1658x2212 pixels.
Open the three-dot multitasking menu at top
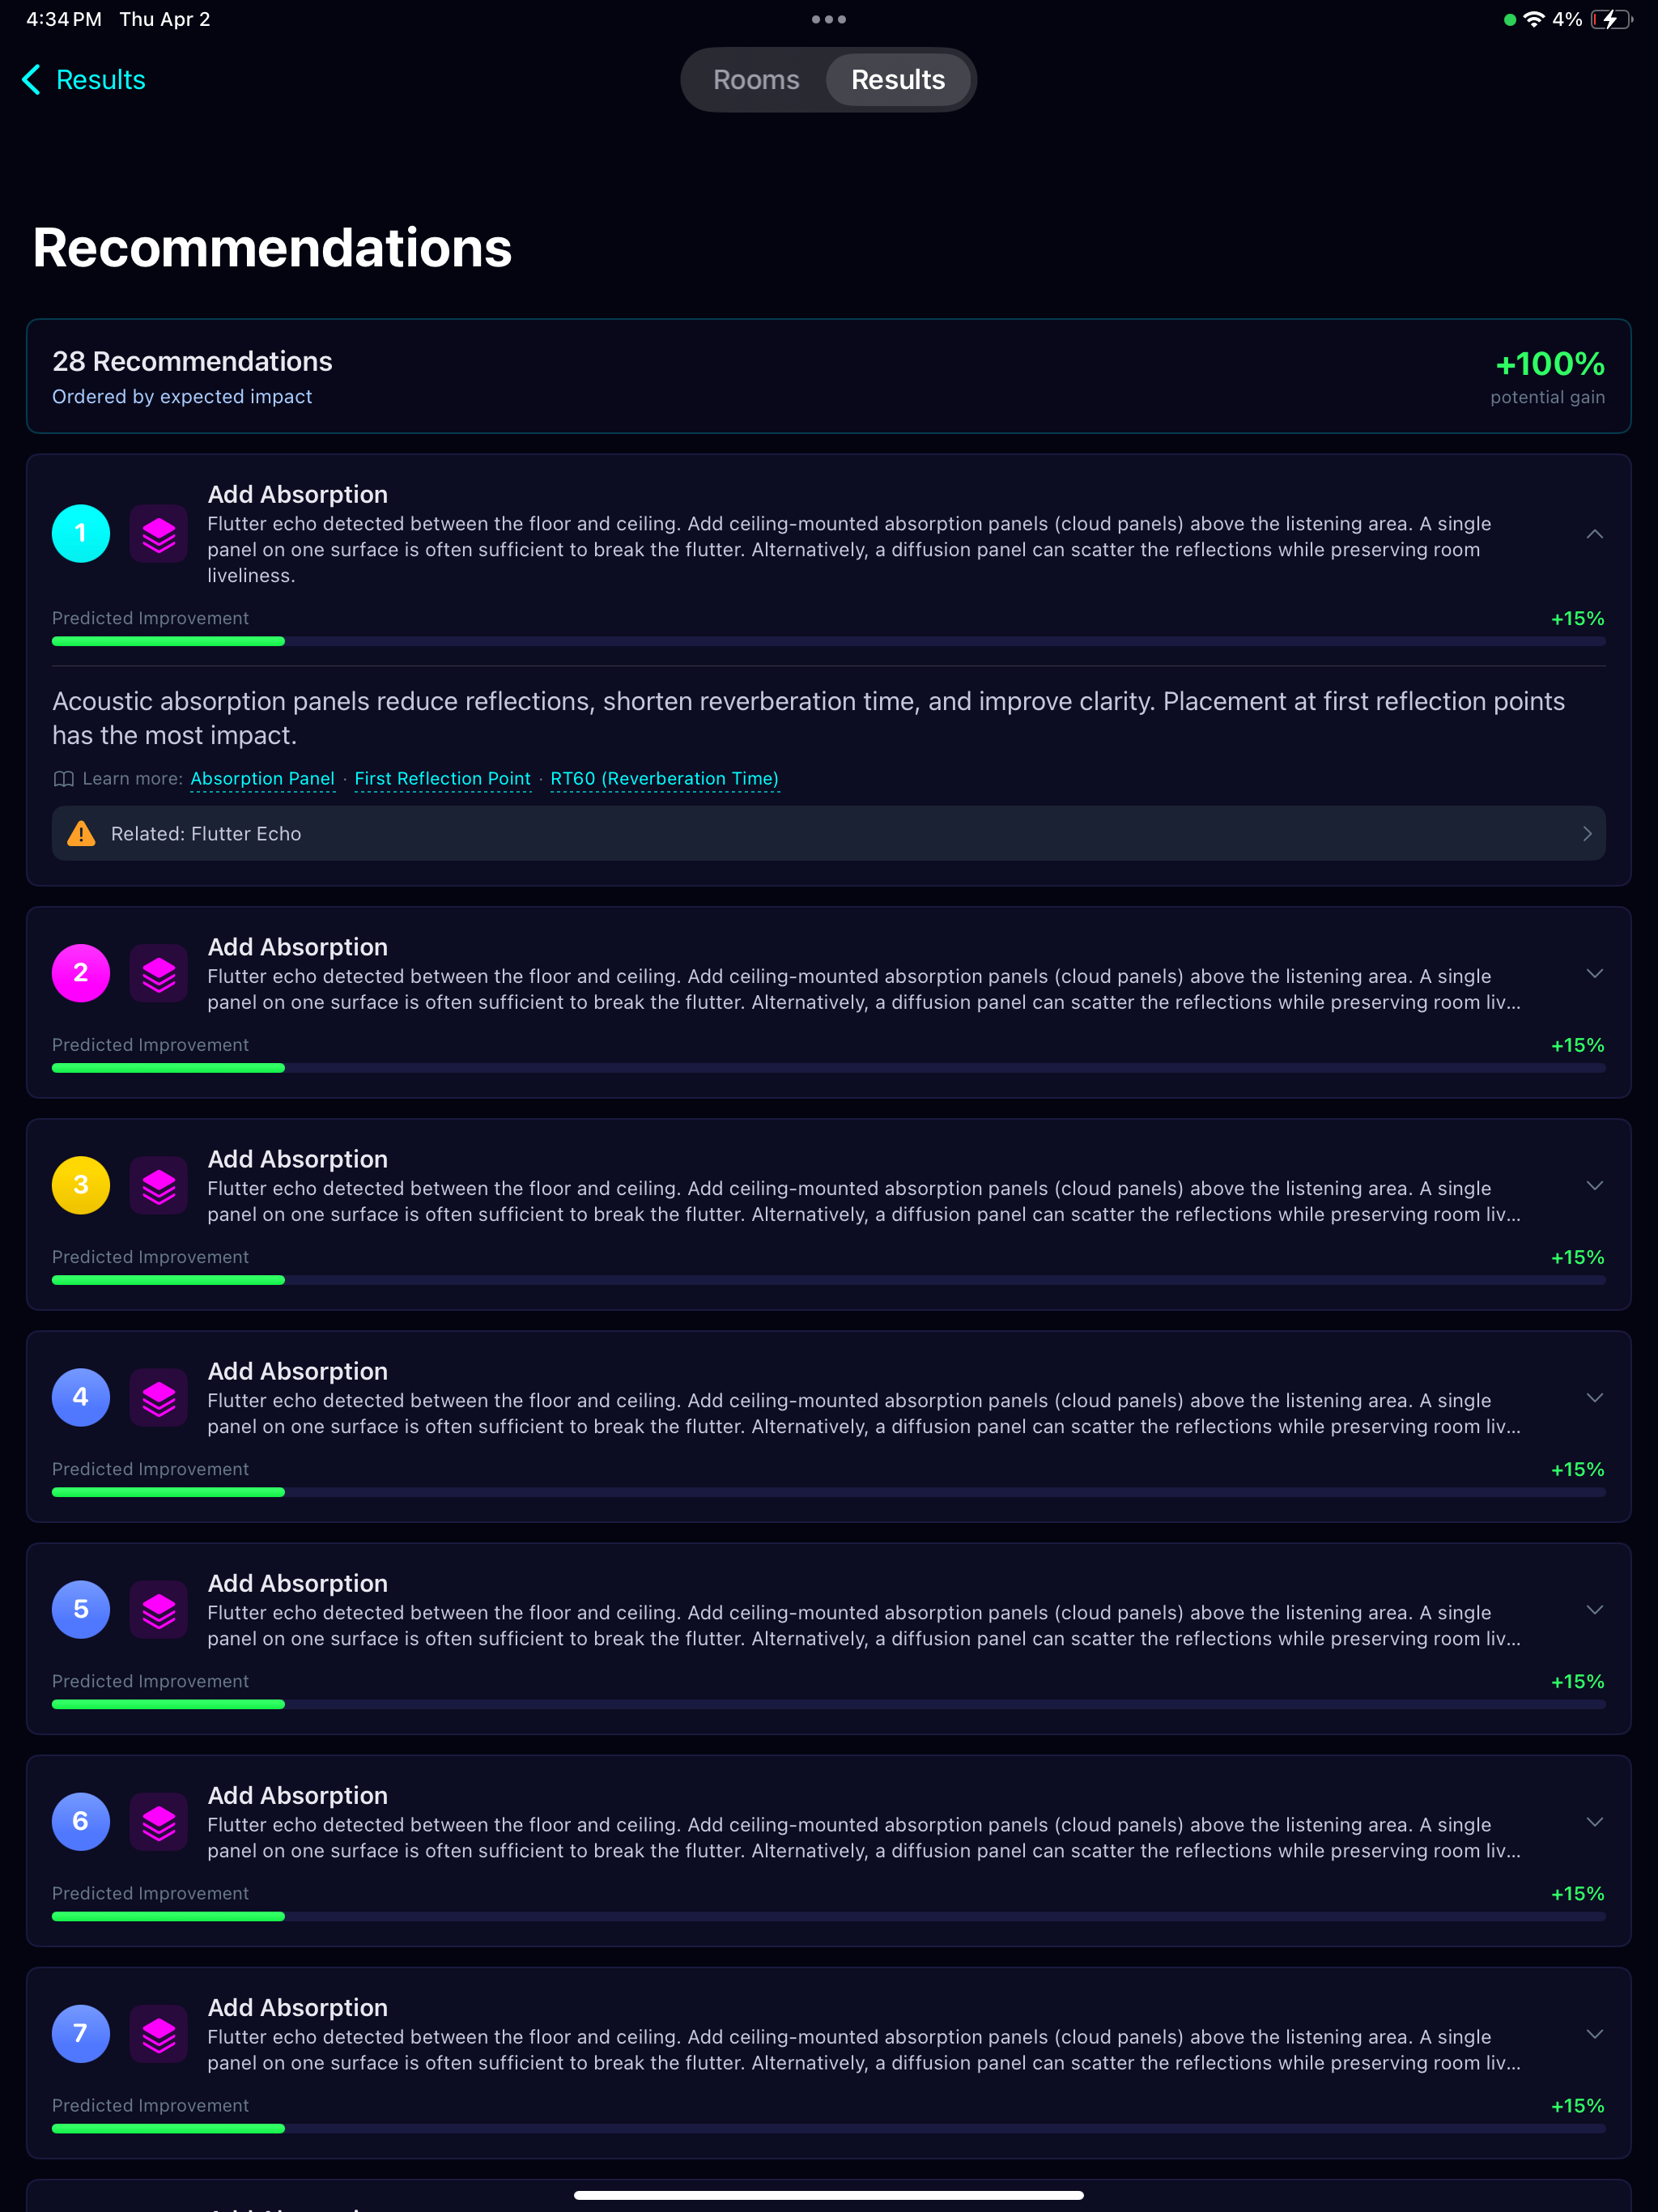tap(829, 19)
